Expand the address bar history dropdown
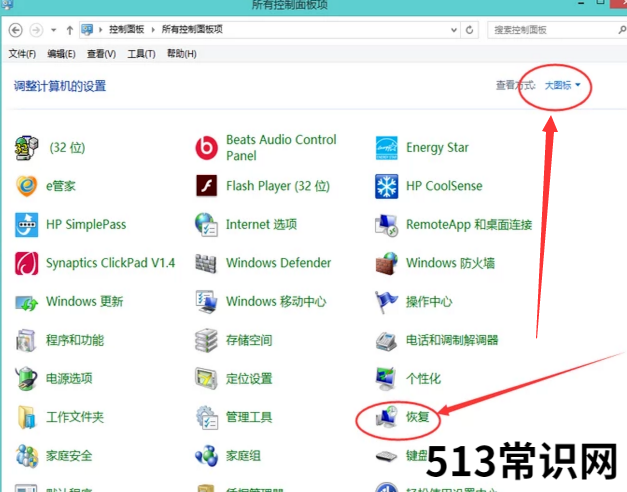The width and height of the screenshot is (627, 492). (x=454, y=30)
